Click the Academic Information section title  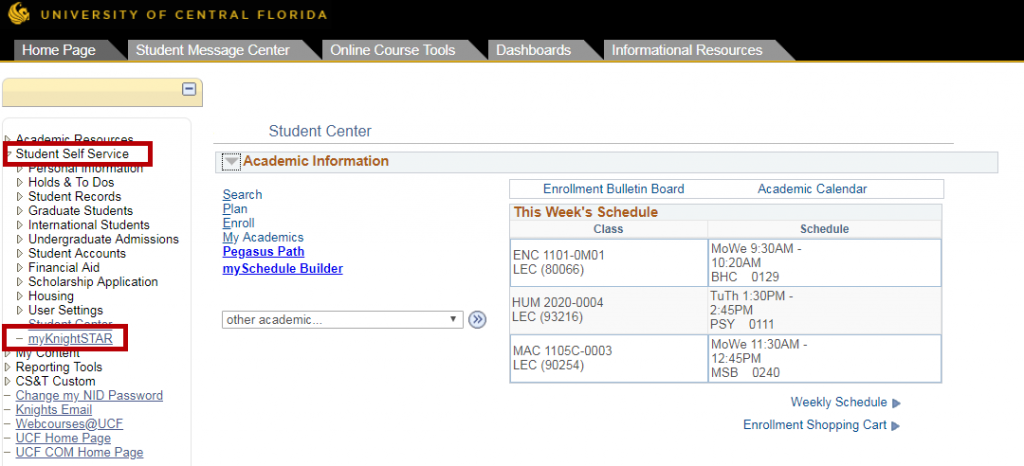[x=316, y=161]
